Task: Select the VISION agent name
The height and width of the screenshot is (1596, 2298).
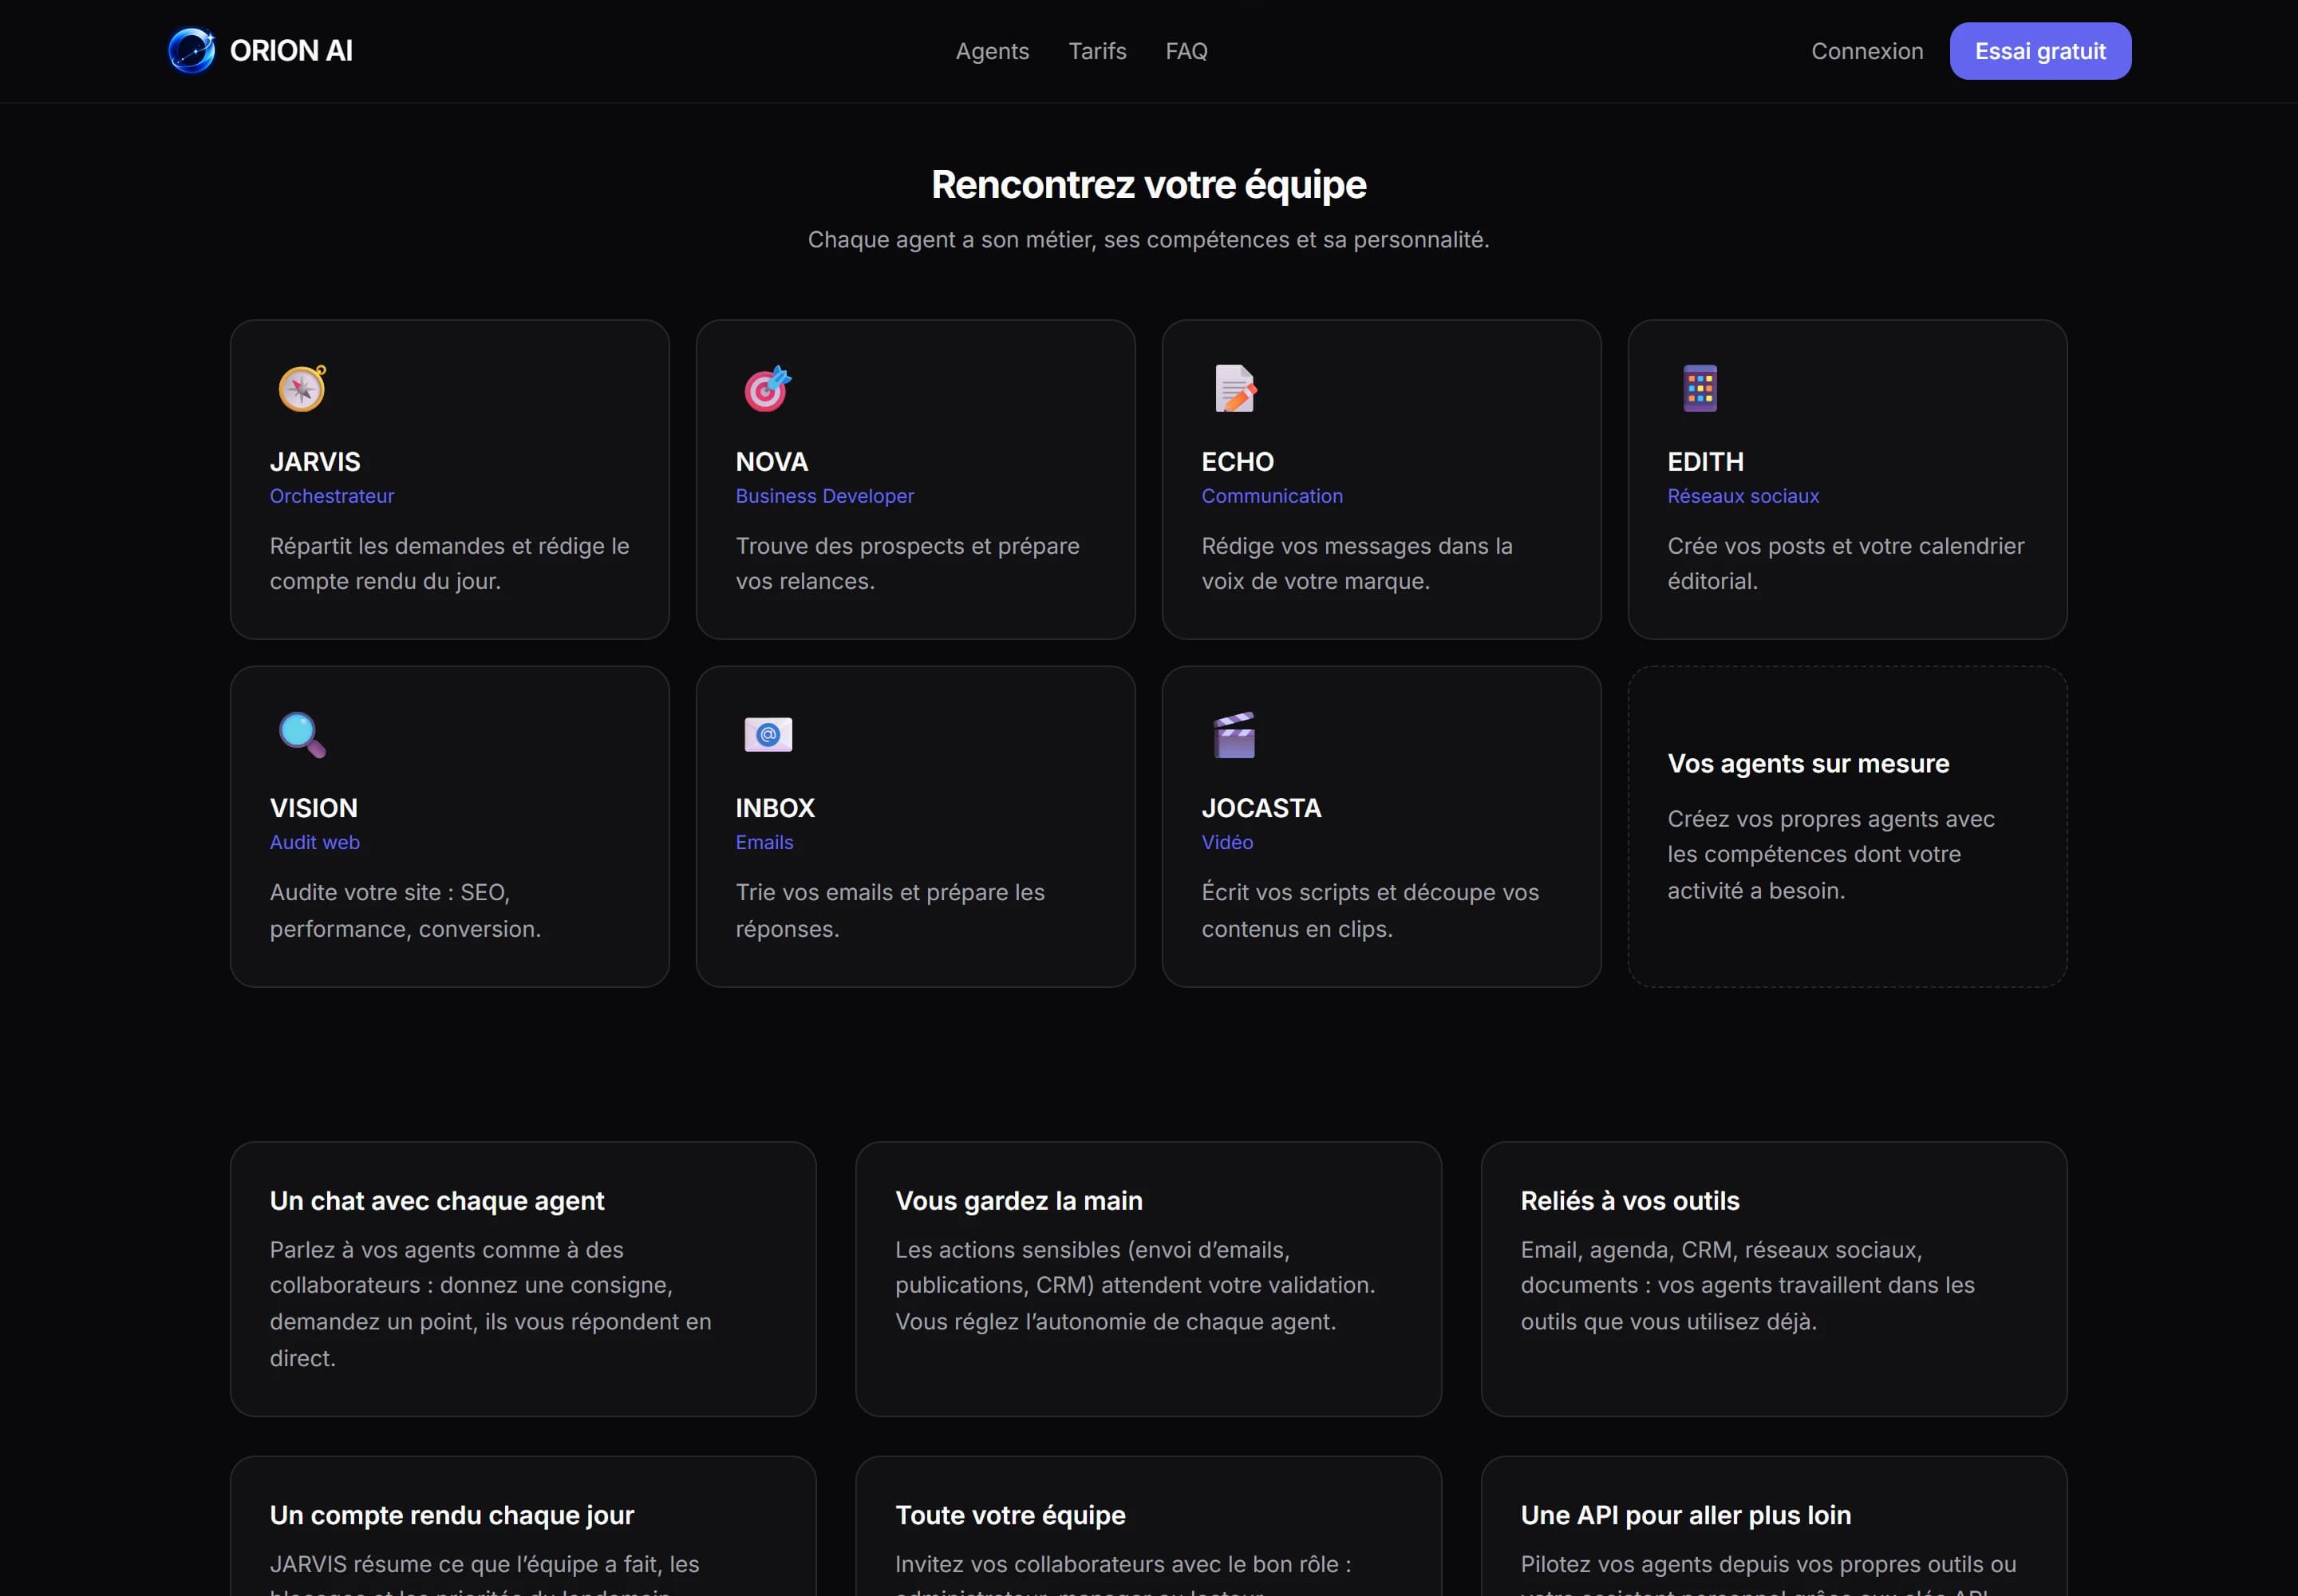Action: pos(313,808)
